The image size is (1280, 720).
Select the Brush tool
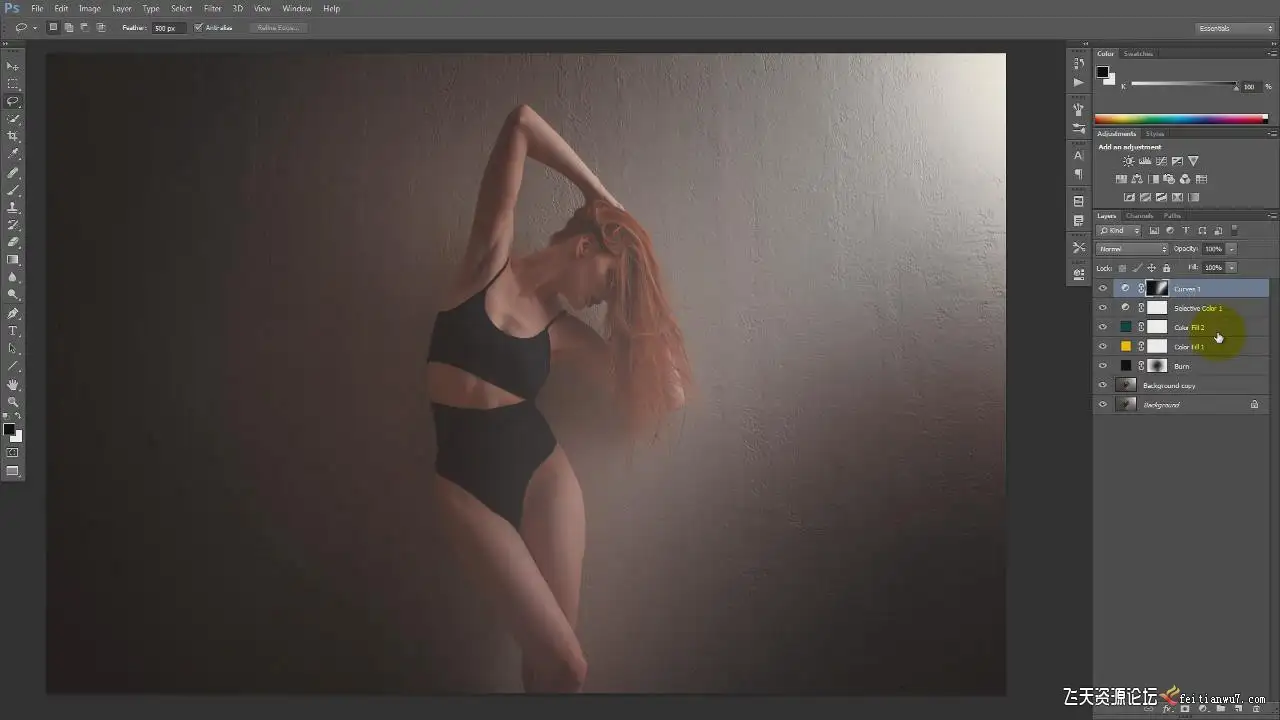tap(13, 190)
